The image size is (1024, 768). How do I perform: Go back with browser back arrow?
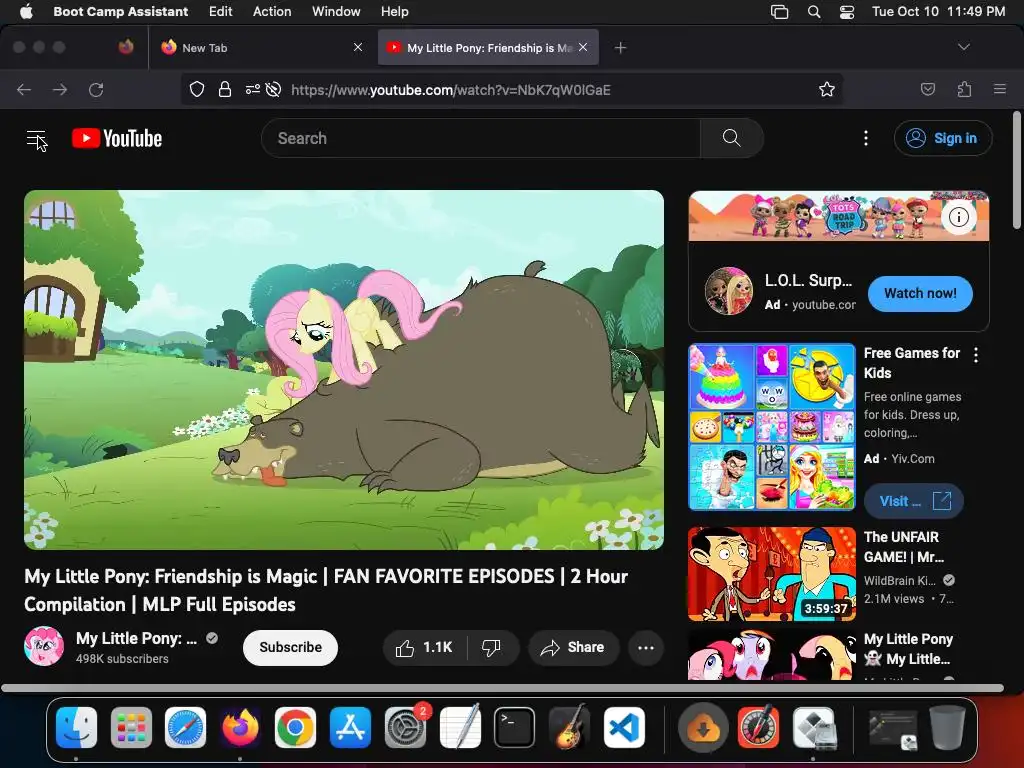(x=24, y=89)
